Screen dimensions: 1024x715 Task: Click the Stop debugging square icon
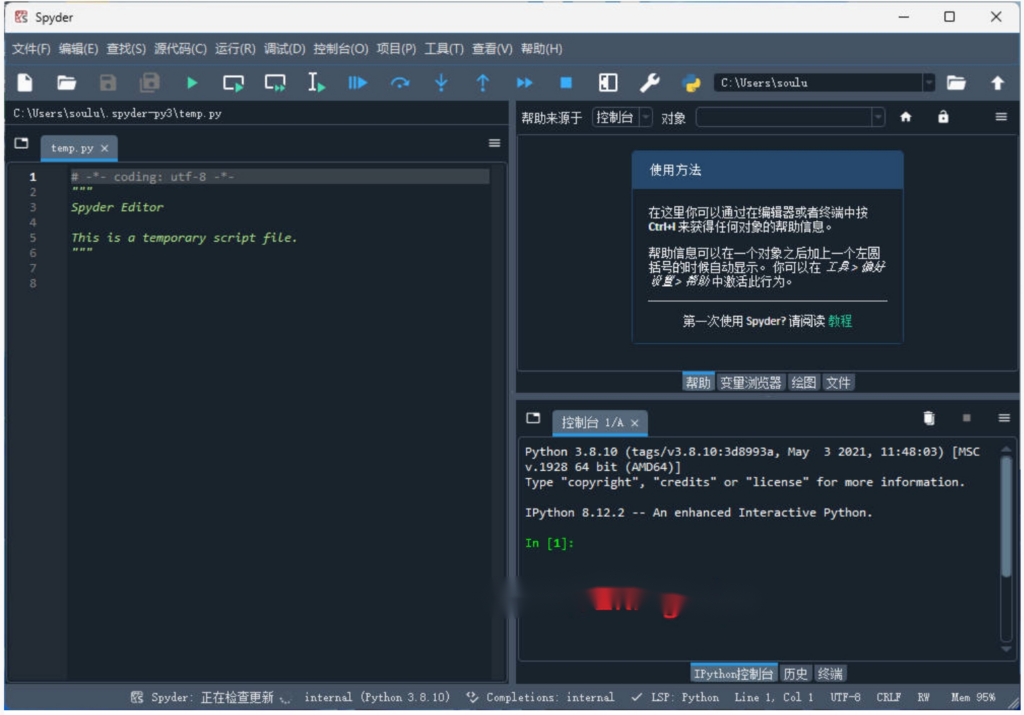pyautogui.click(x=566, y=83)
